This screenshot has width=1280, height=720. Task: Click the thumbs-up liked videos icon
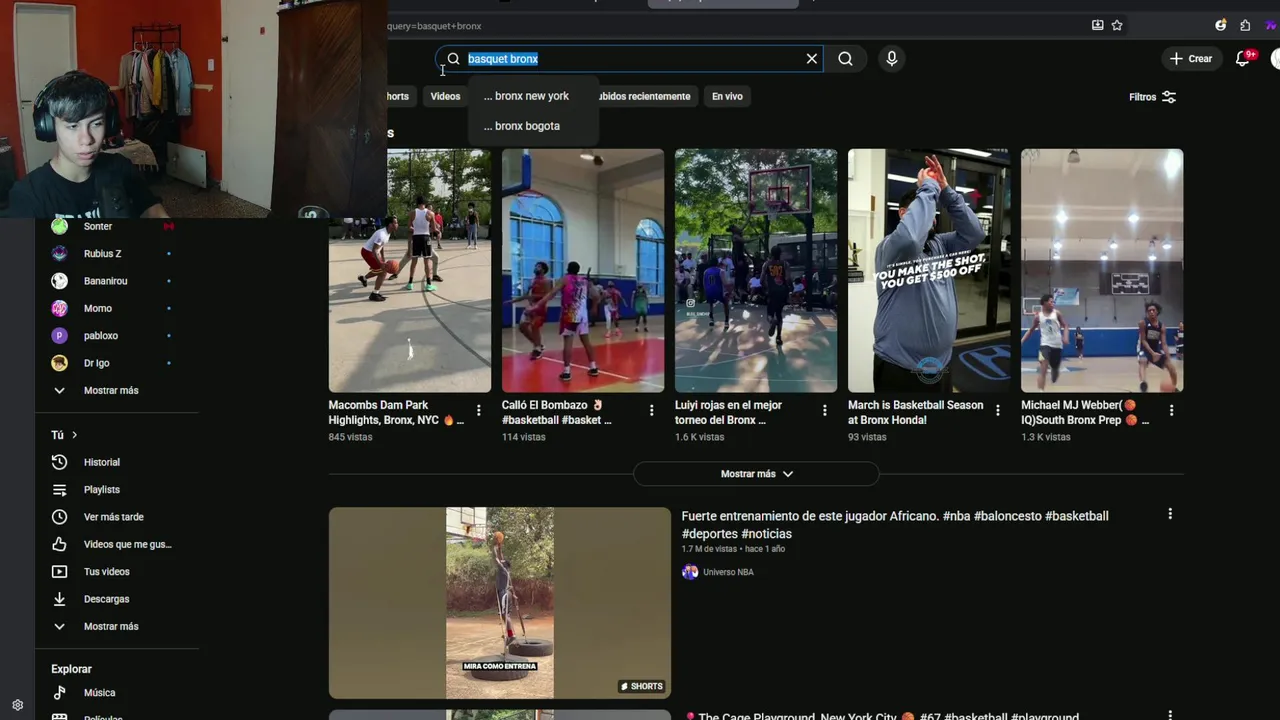(x=59, y=544)
